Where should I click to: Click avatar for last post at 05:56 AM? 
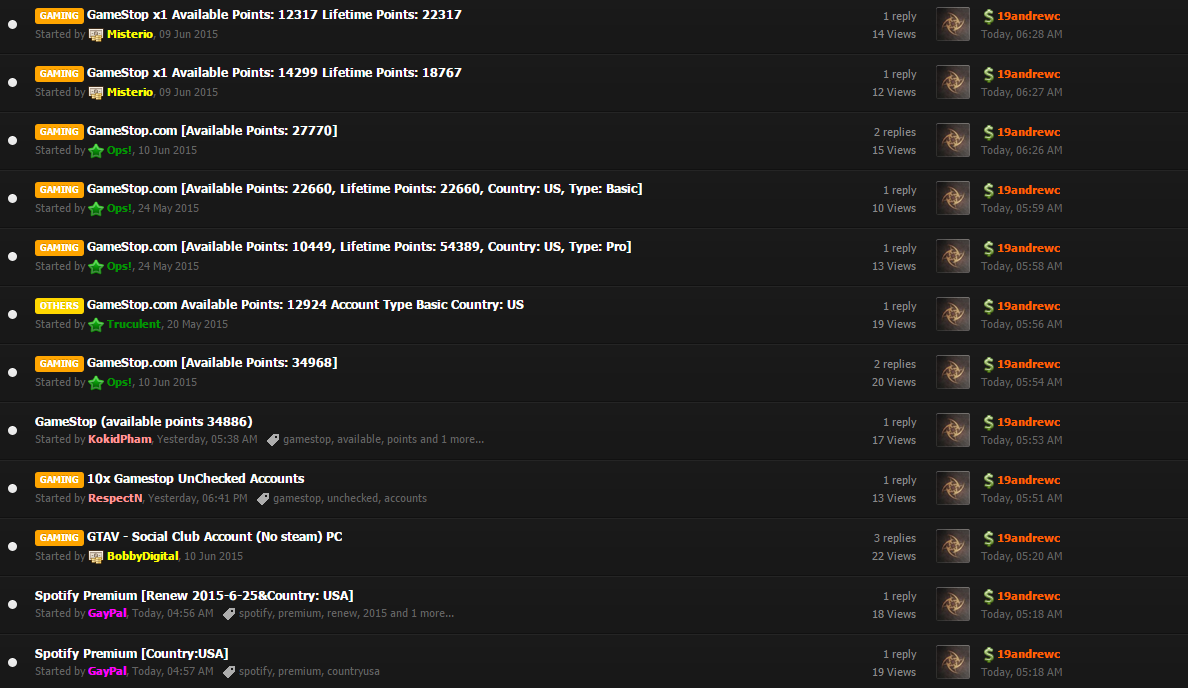tap(953, 314)
